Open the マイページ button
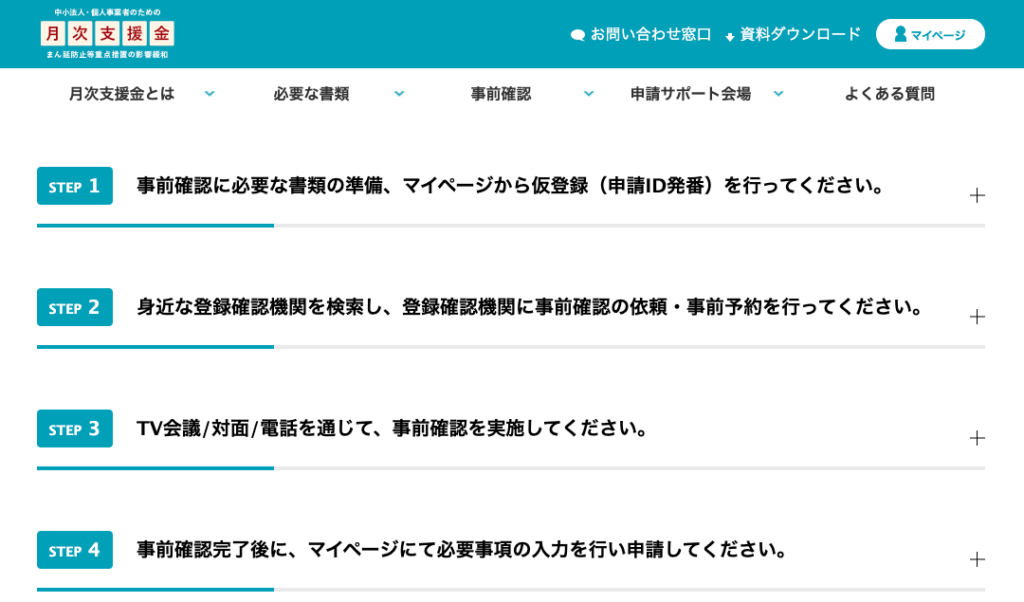1024x602 pixels. tap(930, 34)
